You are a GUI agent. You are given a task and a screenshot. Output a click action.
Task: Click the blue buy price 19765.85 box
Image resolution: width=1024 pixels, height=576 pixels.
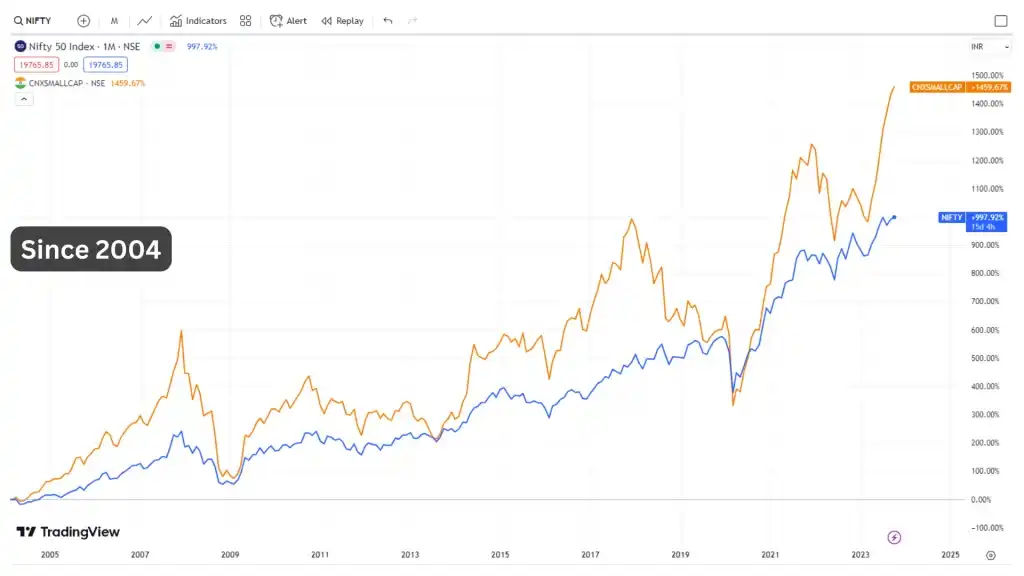(105, 65)
